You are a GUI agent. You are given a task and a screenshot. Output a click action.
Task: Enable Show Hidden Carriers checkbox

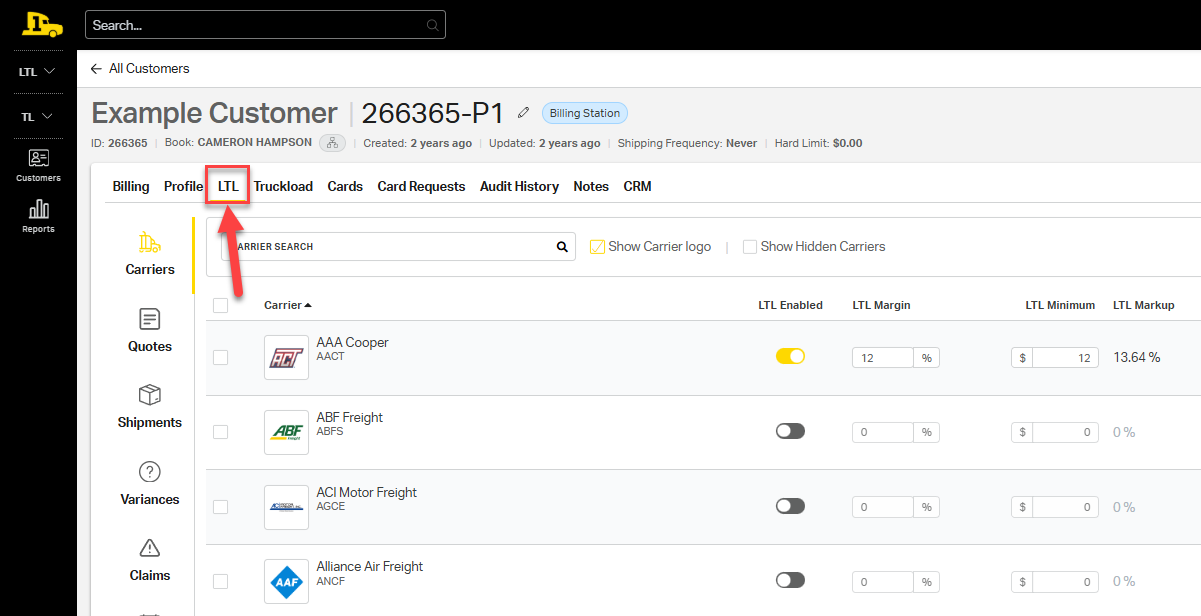tap(750, 247)
